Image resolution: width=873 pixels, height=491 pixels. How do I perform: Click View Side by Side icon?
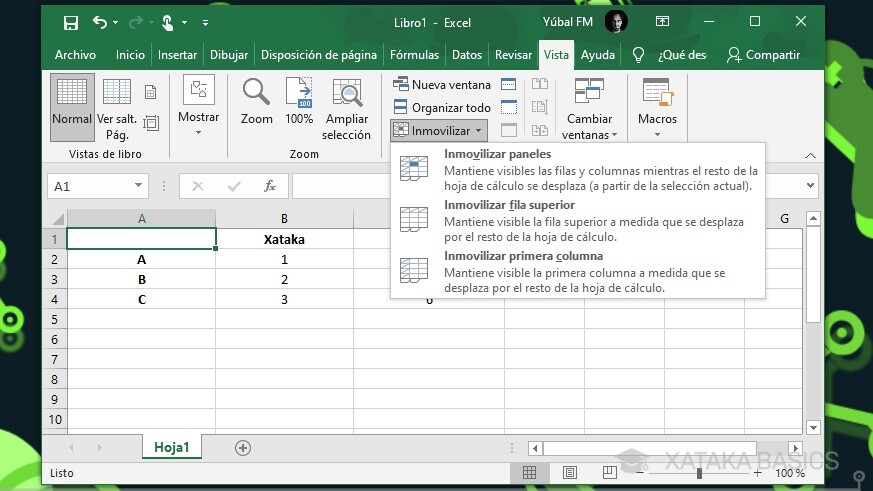coord(540,84)
